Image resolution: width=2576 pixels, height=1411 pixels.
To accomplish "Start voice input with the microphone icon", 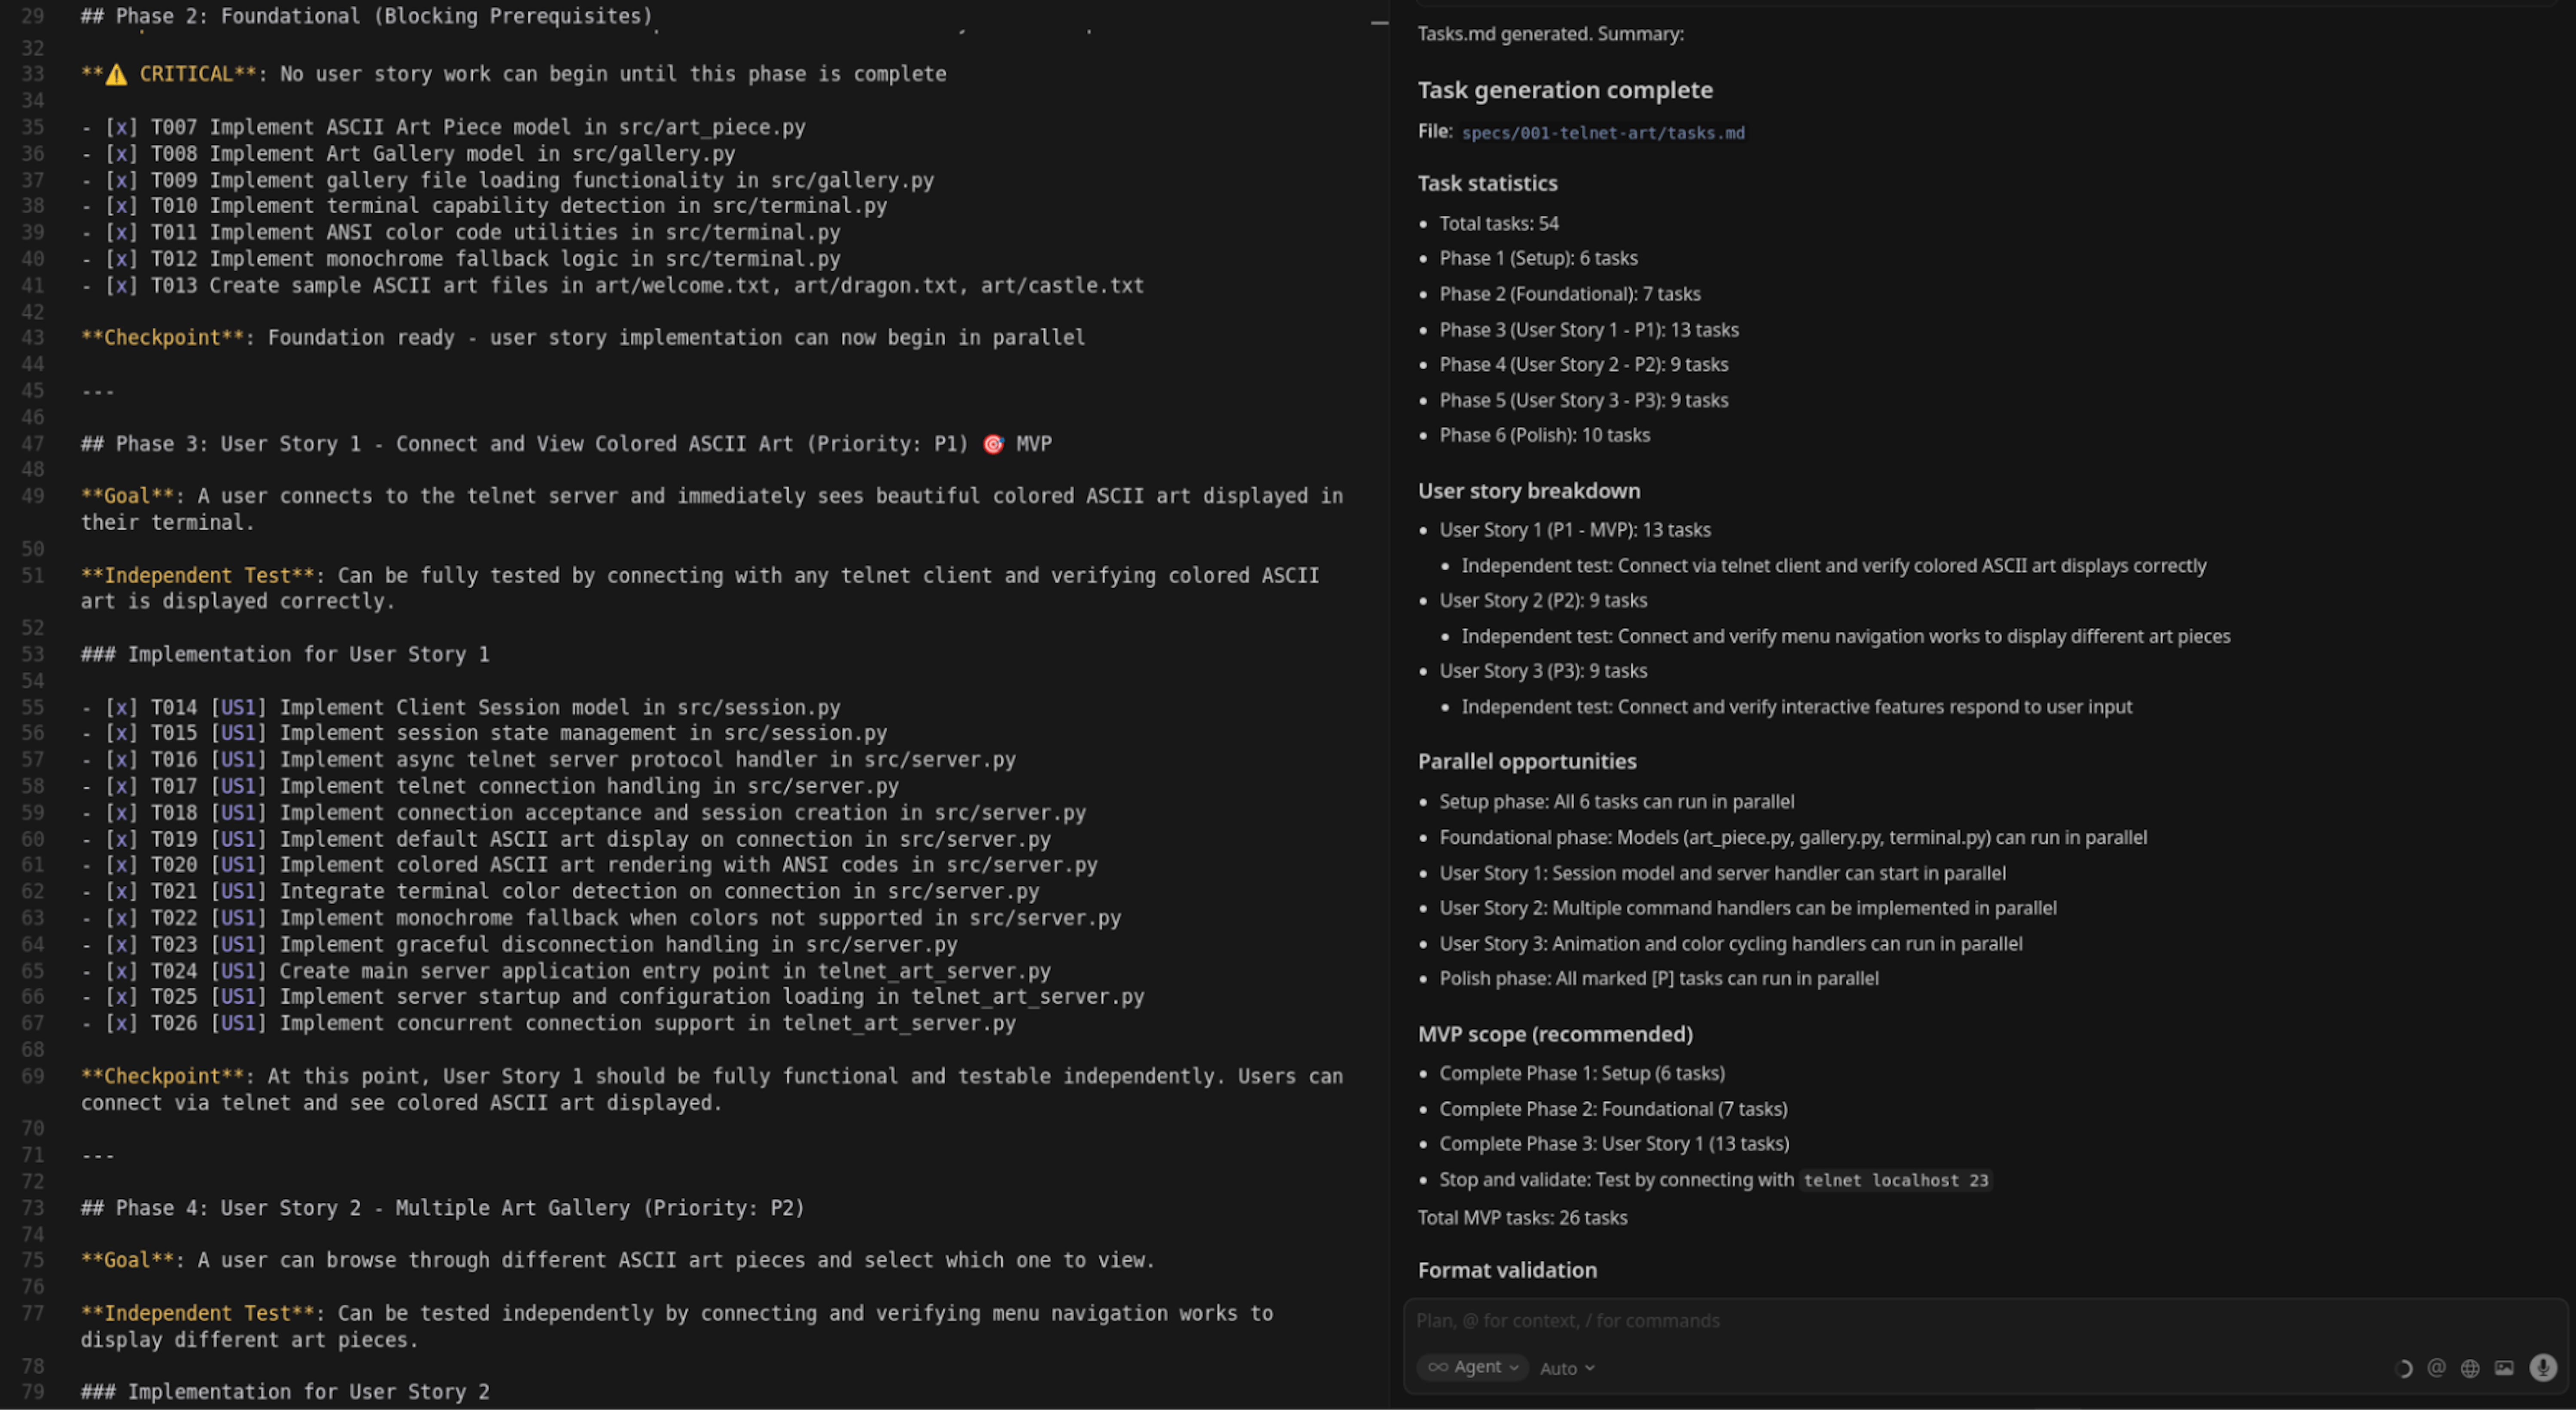I will 2543,1368.
